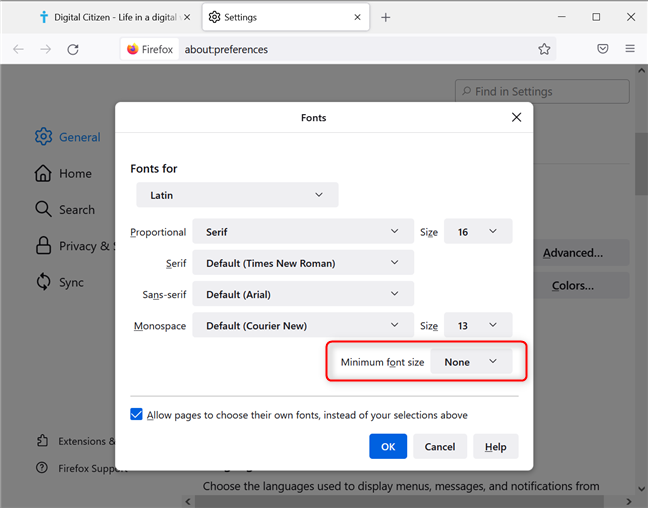Click the scrollbar up arrow
This screenshot has width=648, height=508.
(x=641, y=70)
